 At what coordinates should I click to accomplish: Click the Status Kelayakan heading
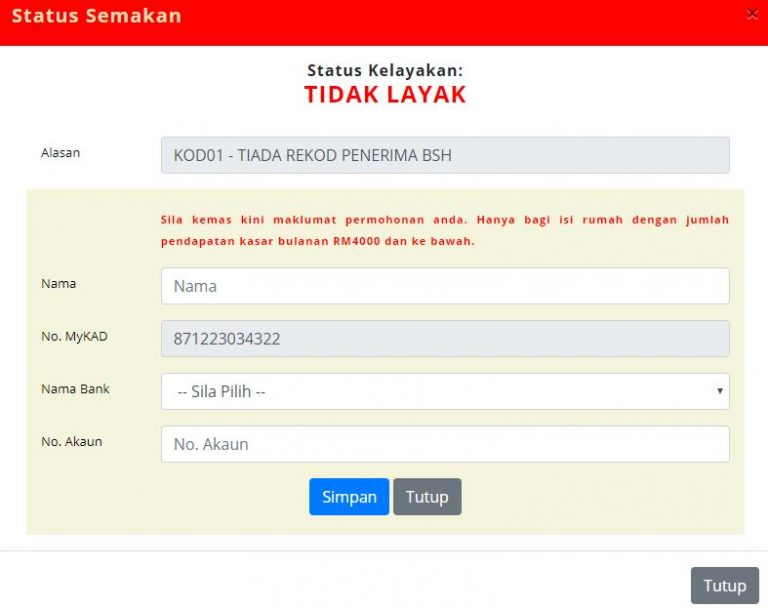click(x=385, y=70)
